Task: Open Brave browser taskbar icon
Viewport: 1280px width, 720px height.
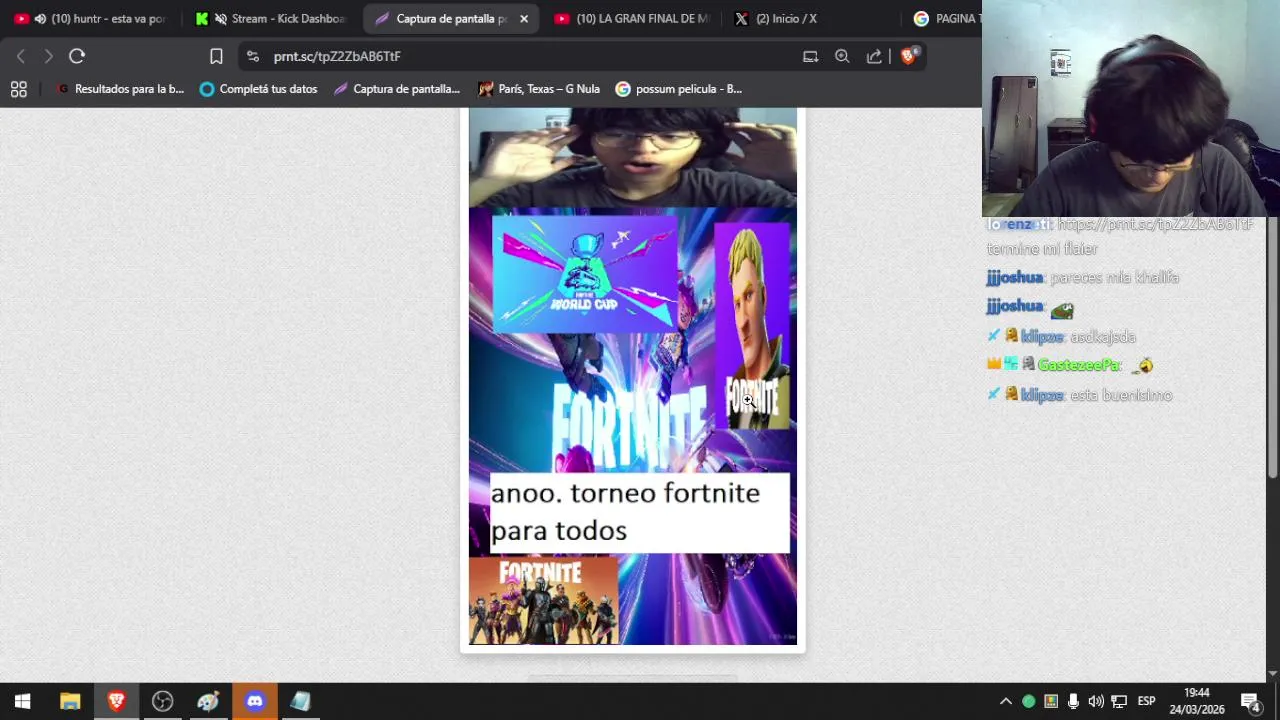Action: (x=116, y=701)
